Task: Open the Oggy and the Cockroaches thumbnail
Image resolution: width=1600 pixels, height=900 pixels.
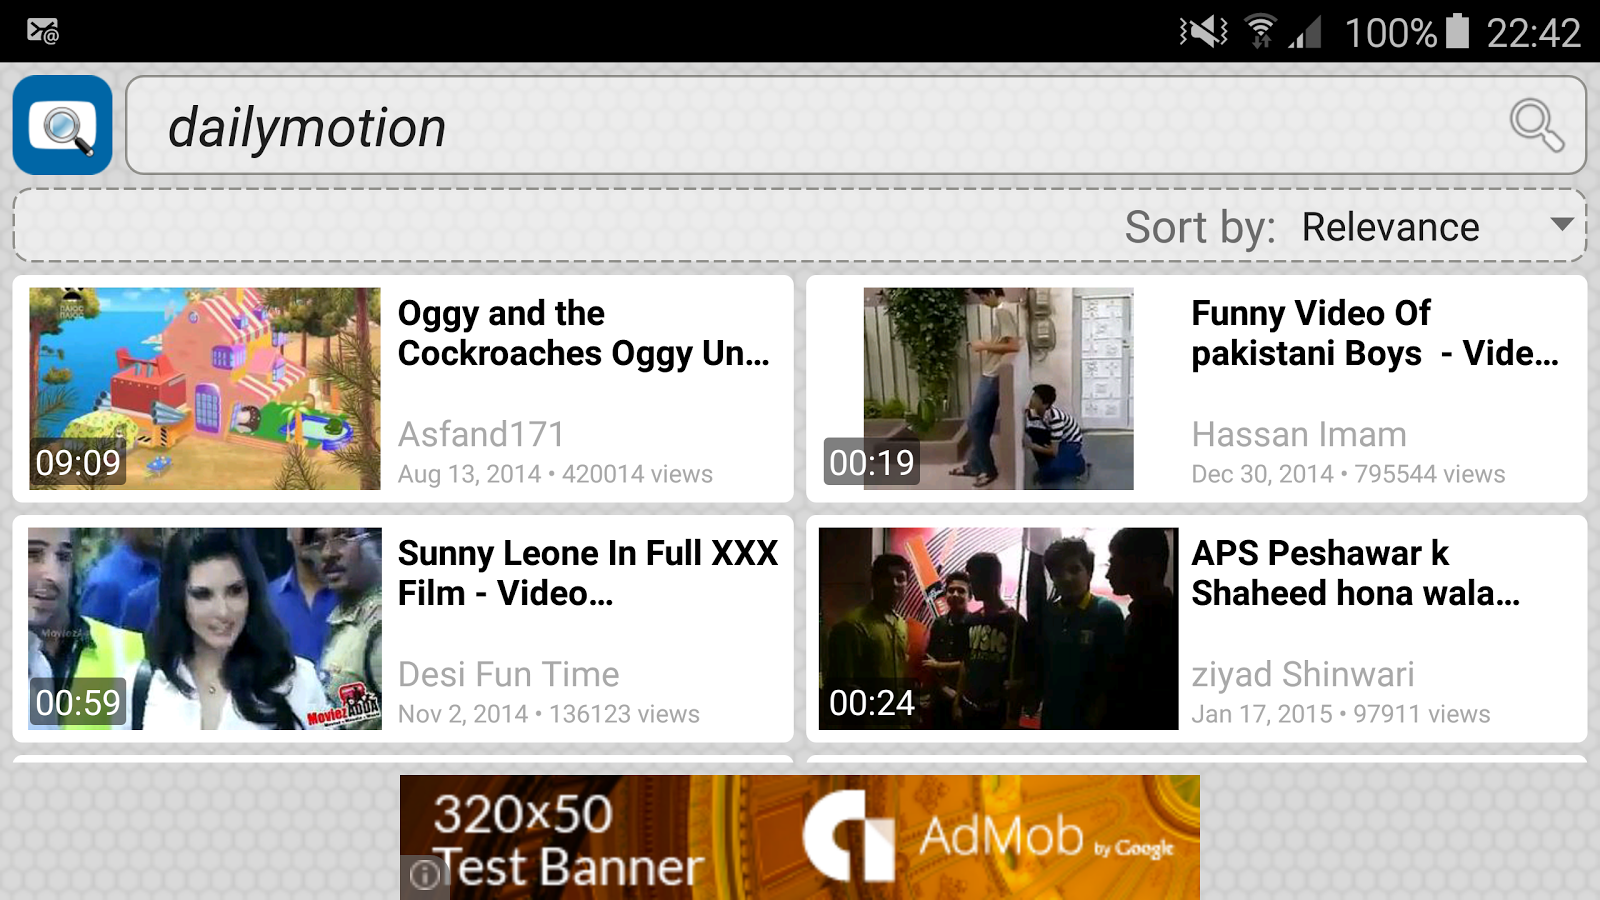Action: point(205,389)
